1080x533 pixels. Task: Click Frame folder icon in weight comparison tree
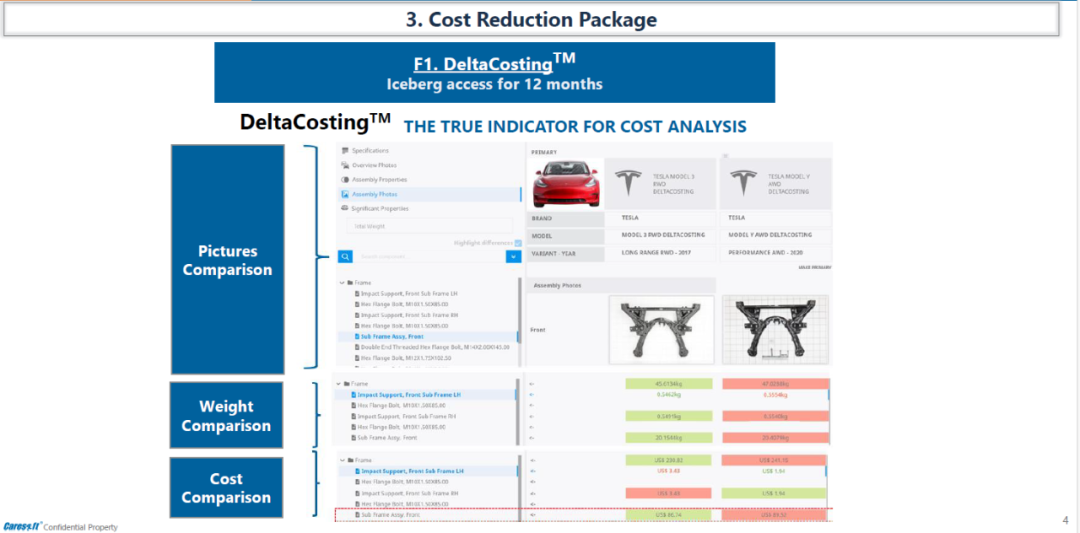[346, 384]
